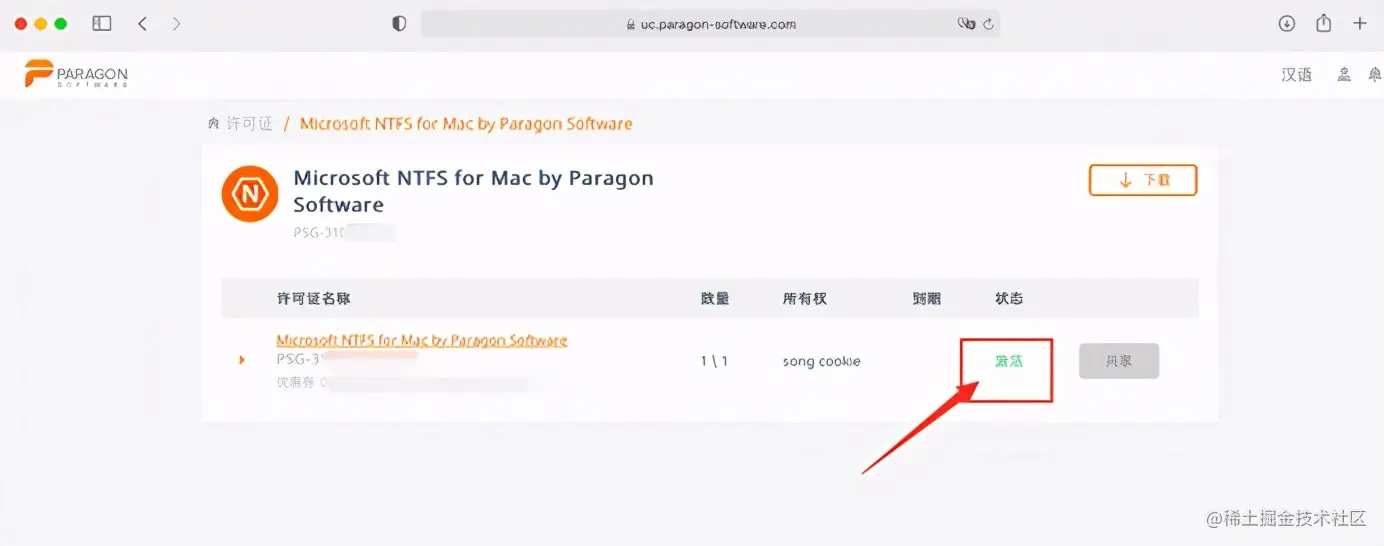The width and height of the screenshot is (1384, 546).
Task: Click the product title heading text
Action: point(473,191)
